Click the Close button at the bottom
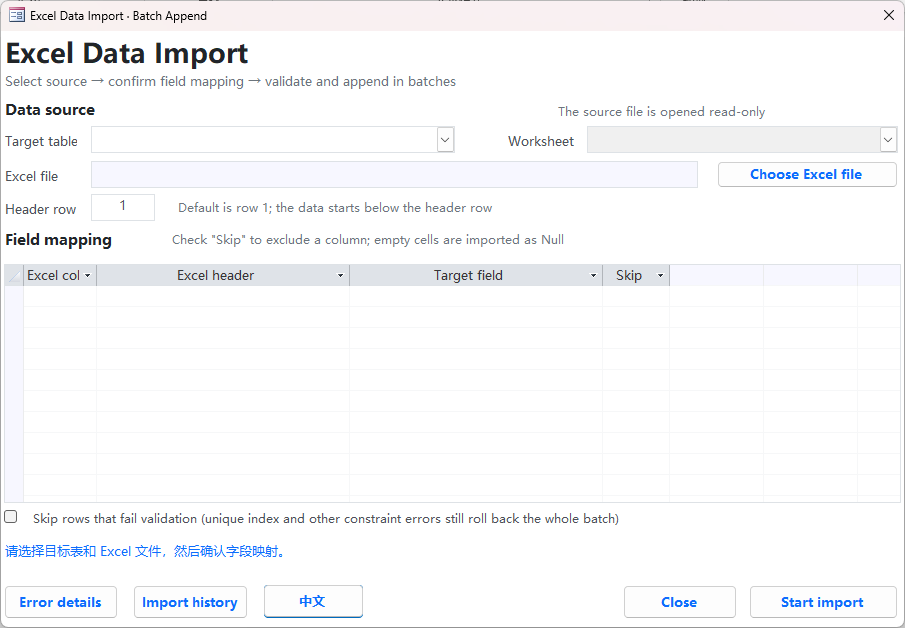This screenshot has height=628, width=905. (679, 602)
